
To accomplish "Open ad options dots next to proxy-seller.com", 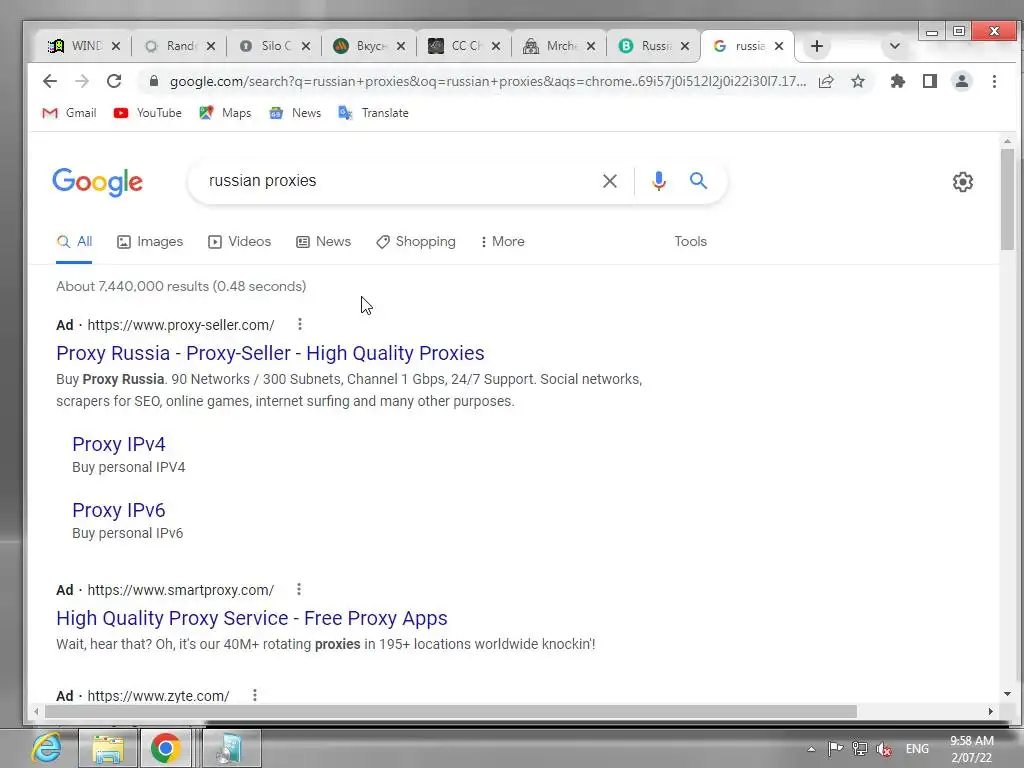I will tap(300, 324).
